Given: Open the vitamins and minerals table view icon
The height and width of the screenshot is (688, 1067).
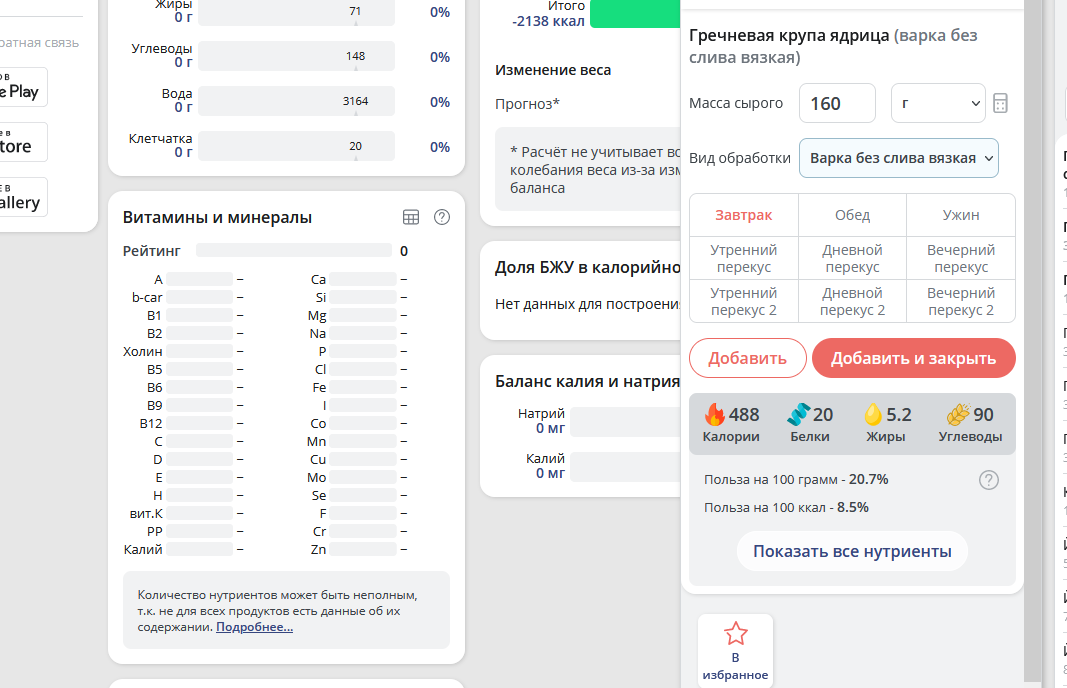Looking at the screenshot, I should 411,217.
